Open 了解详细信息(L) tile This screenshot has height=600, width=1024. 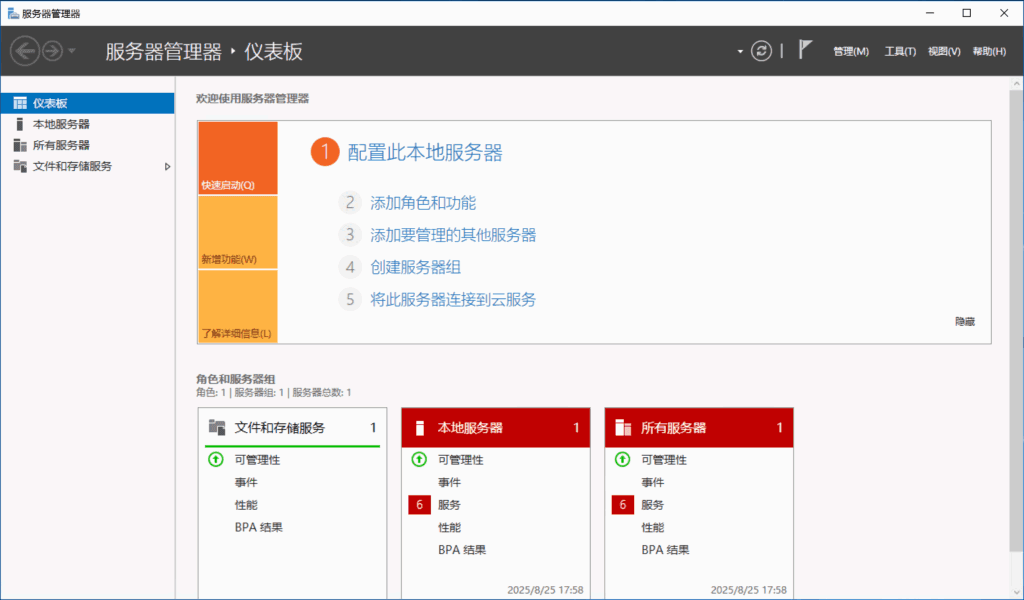[x=237, y=307]
